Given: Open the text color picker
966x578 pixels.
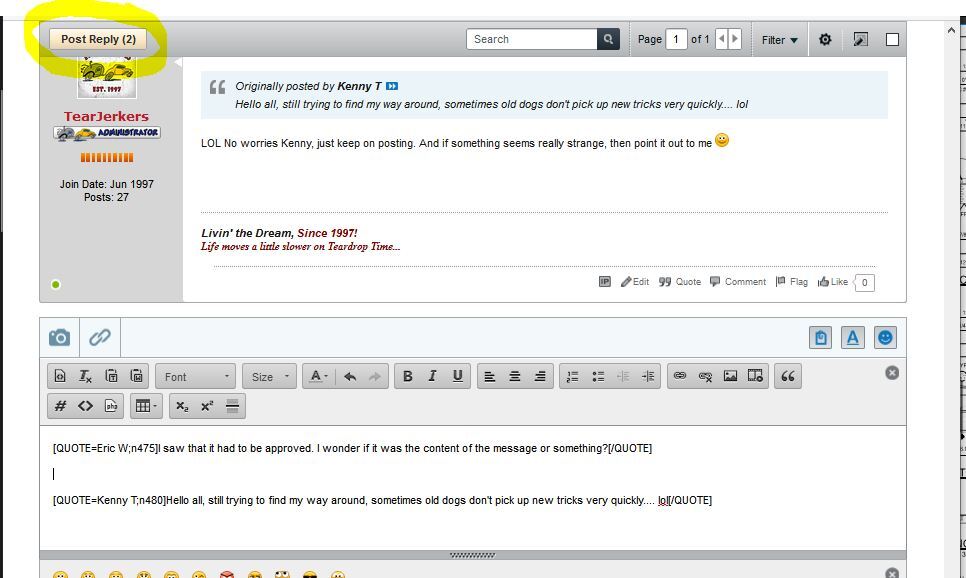Looking at the screenshot, I should coord(318,377).
